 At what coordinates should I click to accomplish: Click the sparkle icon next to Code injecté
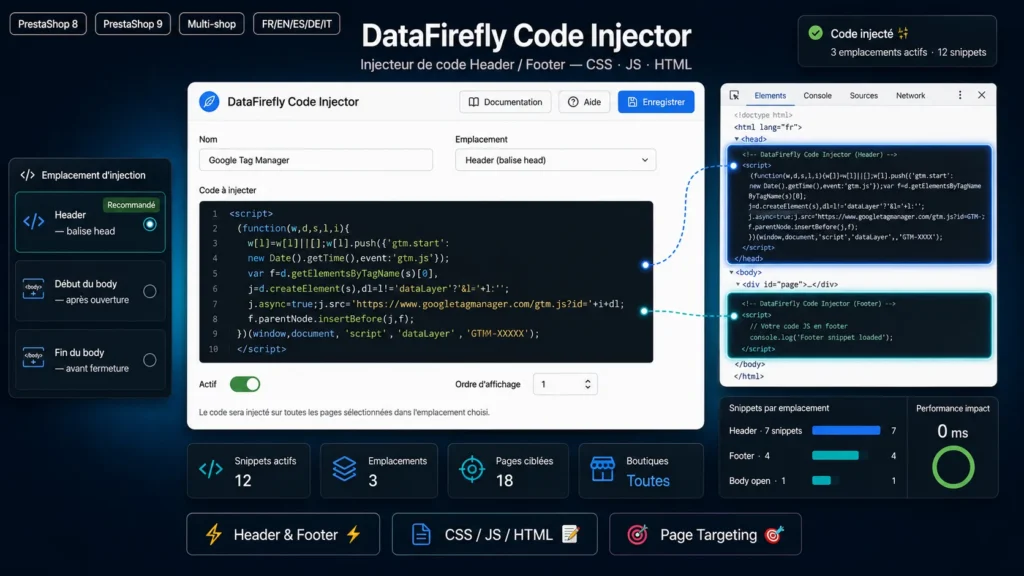(x=903, y=33)
